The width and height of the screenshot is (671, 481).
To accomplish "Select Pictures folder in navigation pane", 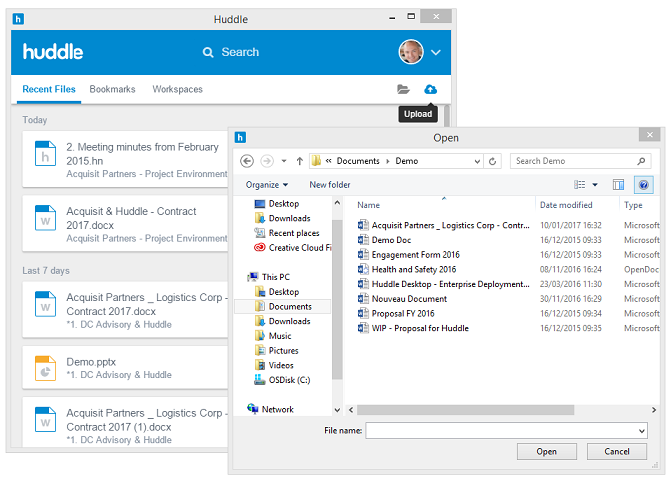I will click(x=276, y=350).
